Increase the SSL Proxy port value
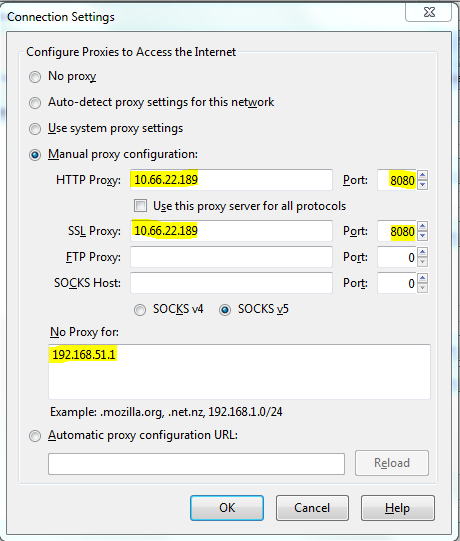This screenshot has height=541, width=460. pos(423,226)
